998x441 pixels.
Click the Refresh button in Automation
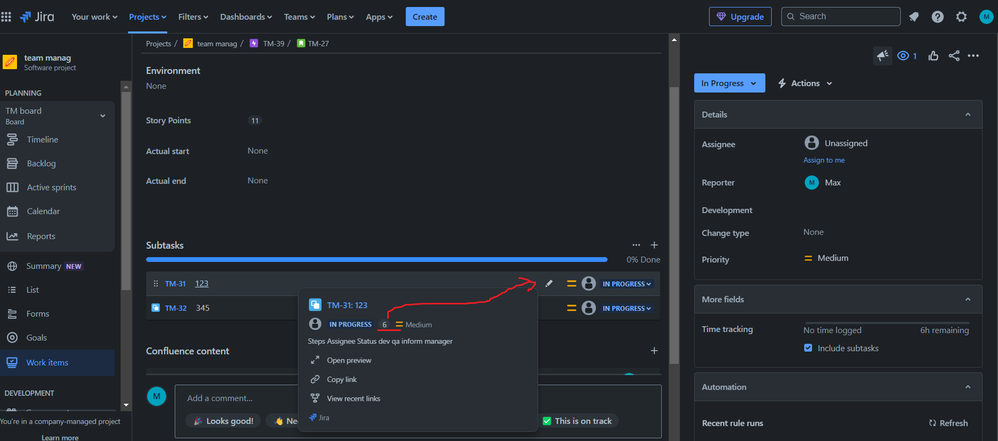pyautogui.click(x=948, y=423)
